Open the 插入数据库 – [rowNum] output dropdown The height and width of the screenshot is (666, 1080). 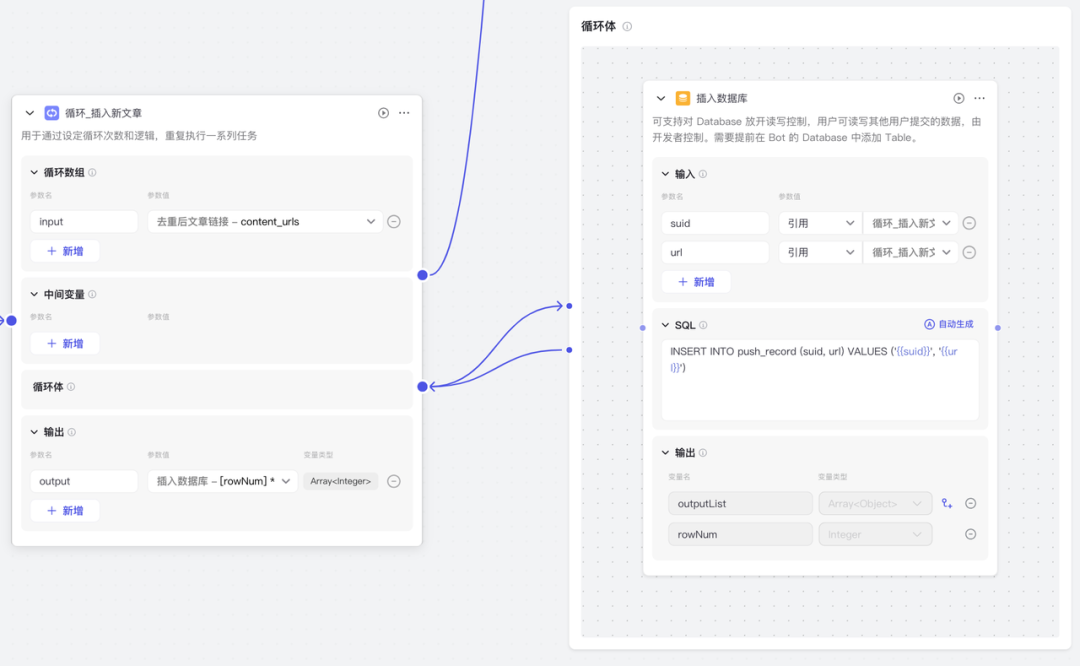click(222, 481)
